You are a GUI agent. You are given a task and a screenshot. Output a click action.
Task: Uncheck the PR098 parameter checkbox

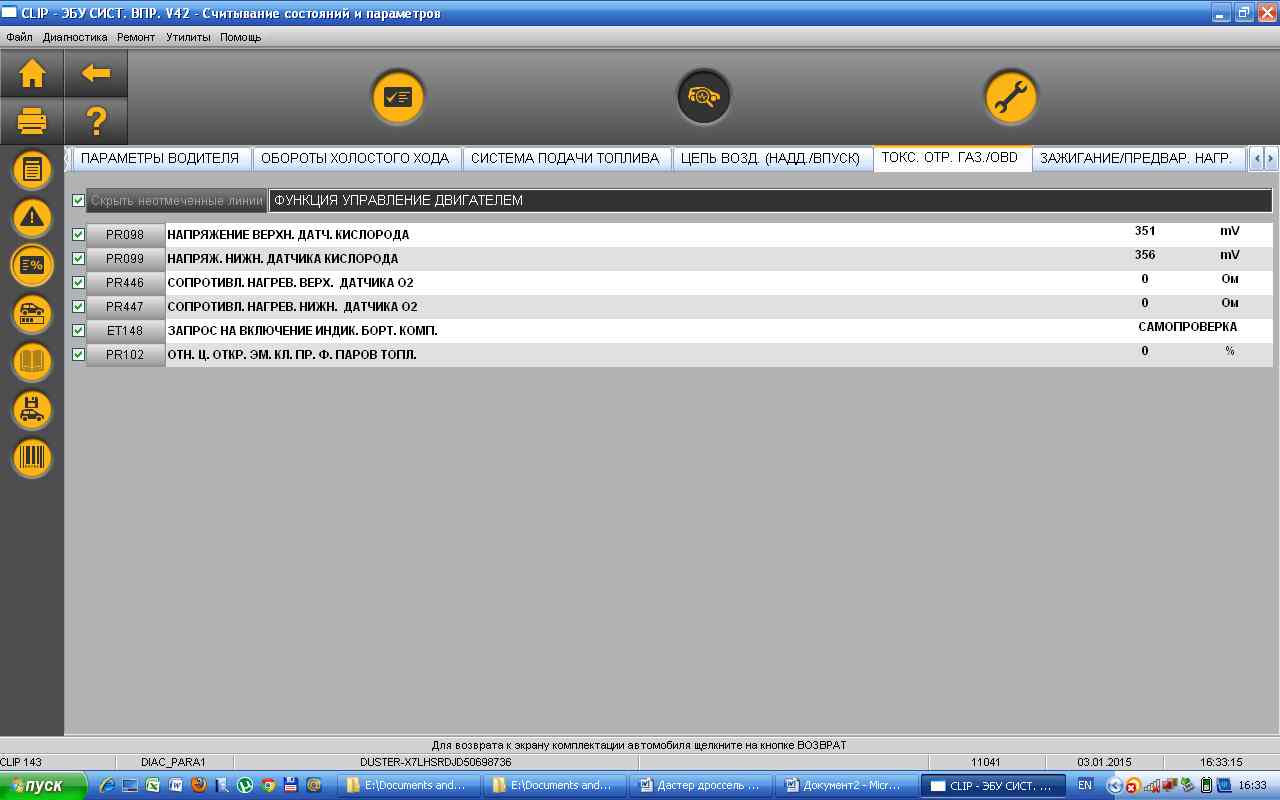click(x=79, y=235)
